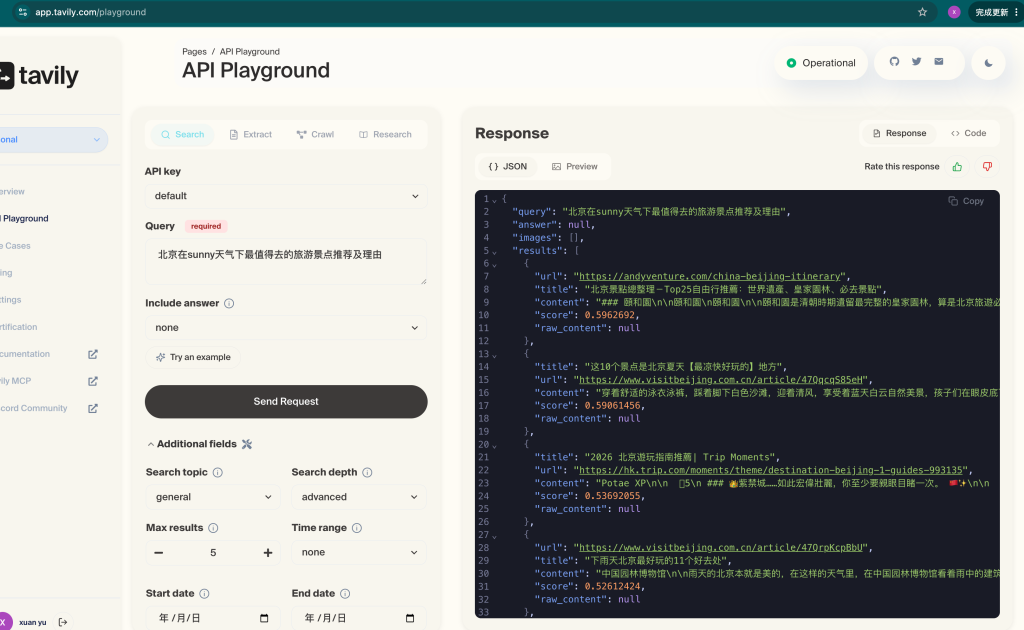Open Use Cases in sidebar
1024x630 pixels.
16,246
